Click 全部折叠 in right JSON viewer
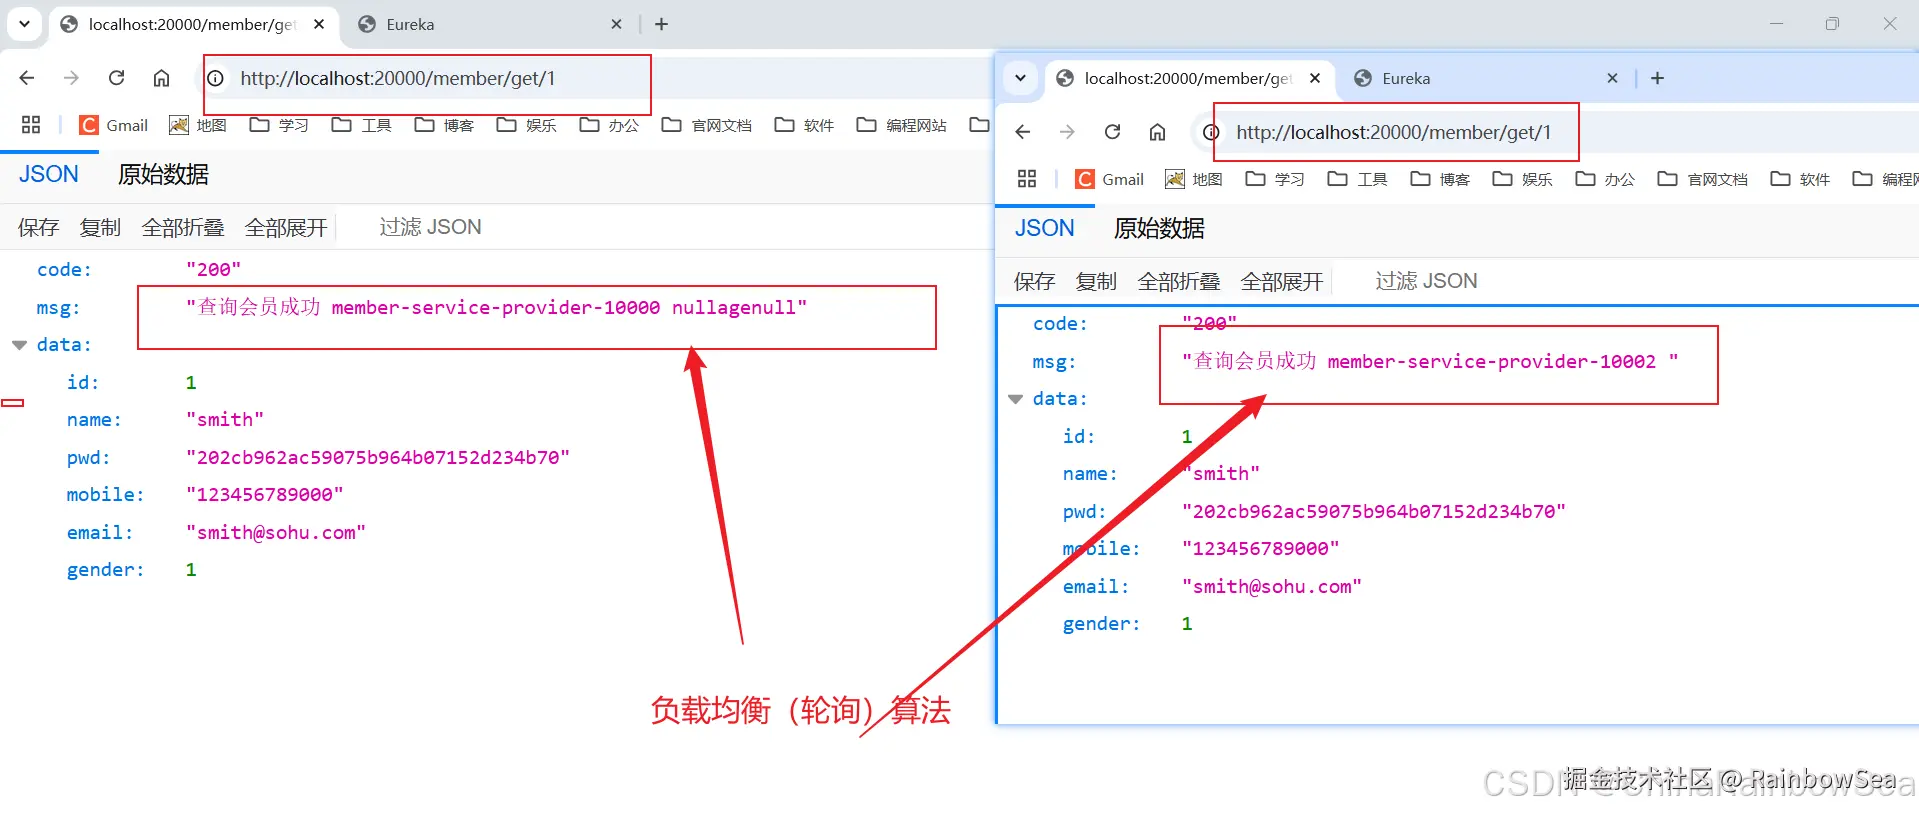Screen dimensions: 1919x815 coord(1178,282)
